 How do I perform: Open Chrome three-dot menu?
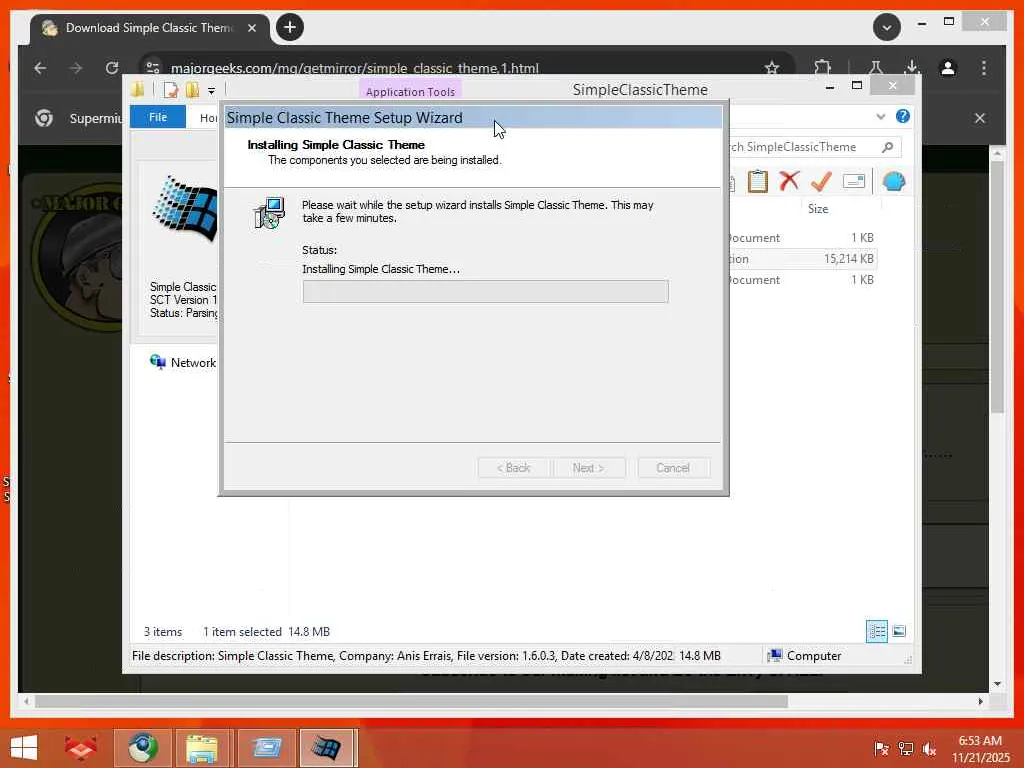984,68
